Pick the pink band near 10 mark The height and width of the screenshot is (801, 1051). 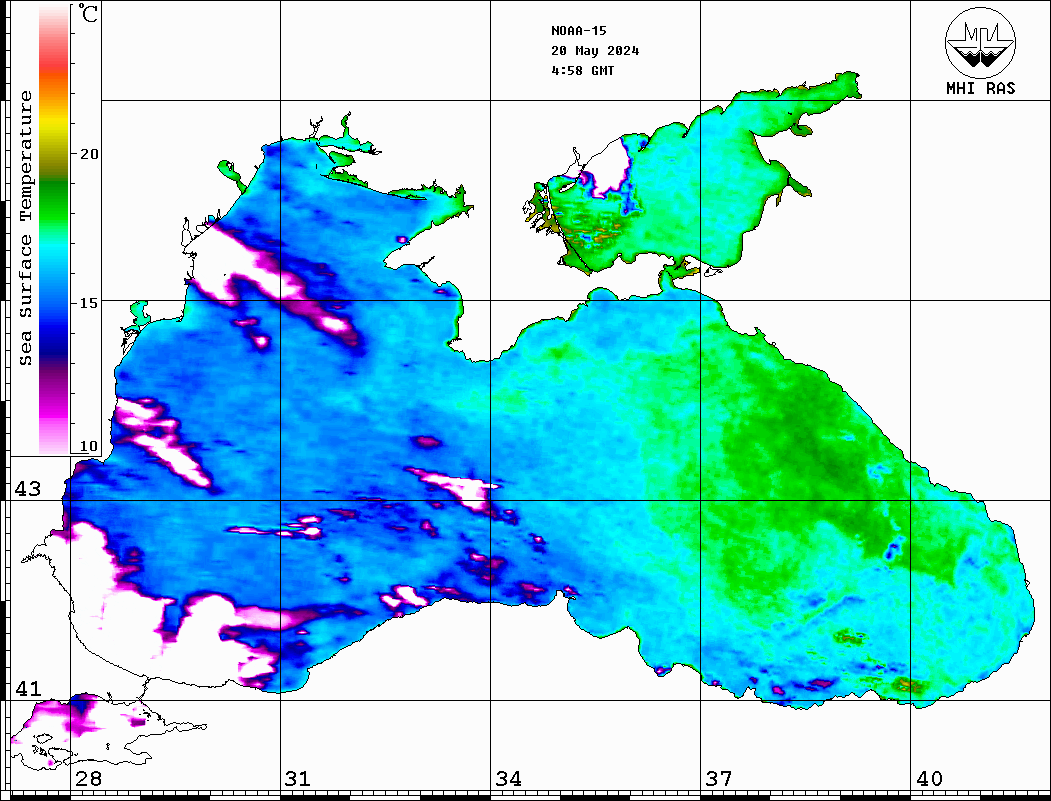point(54,430)
